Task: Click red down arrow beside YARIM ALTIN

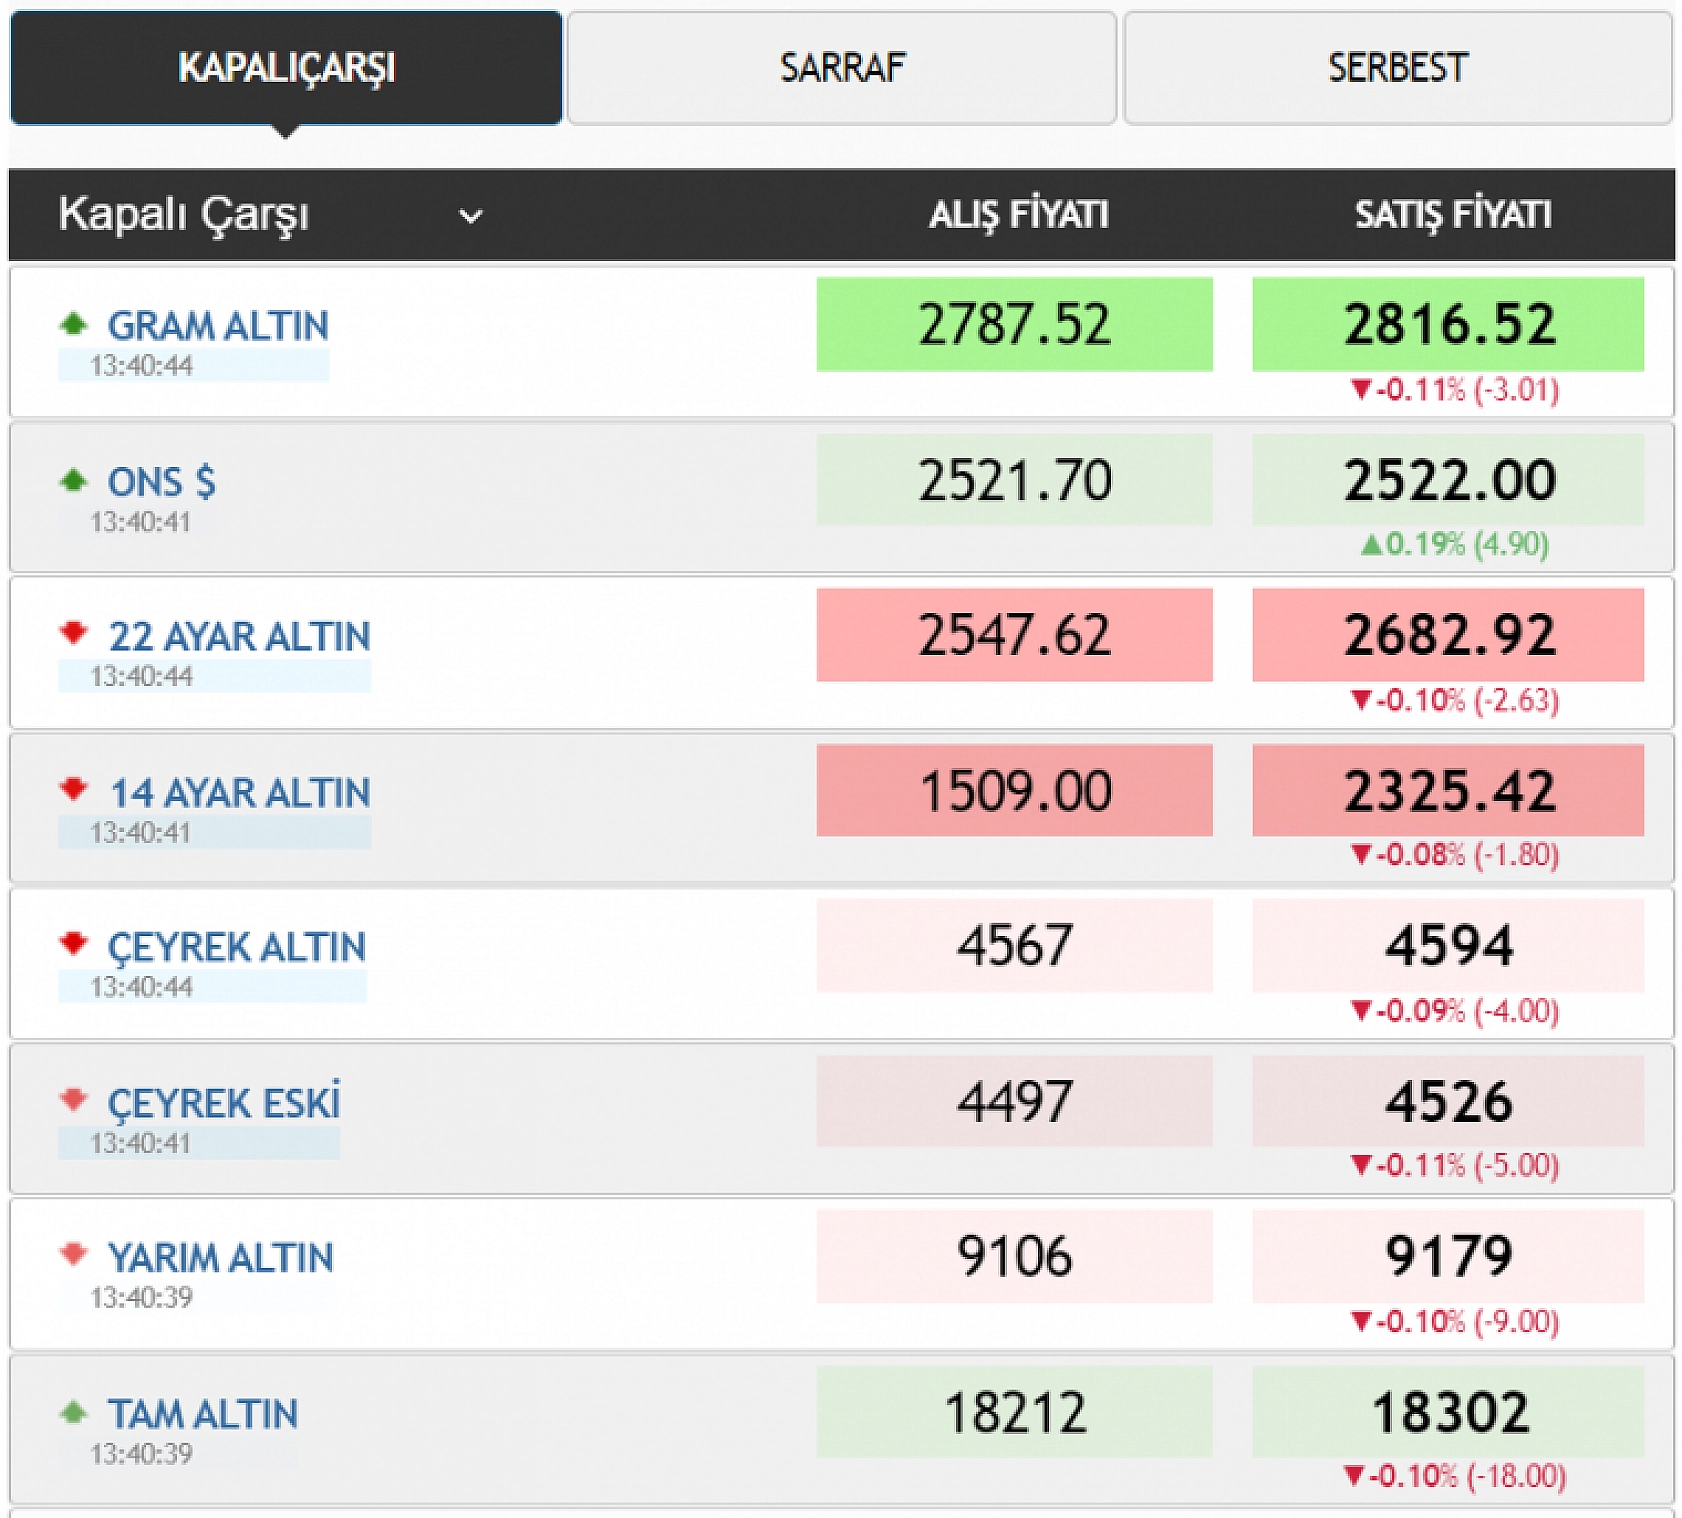Action: click(73, 1254)
